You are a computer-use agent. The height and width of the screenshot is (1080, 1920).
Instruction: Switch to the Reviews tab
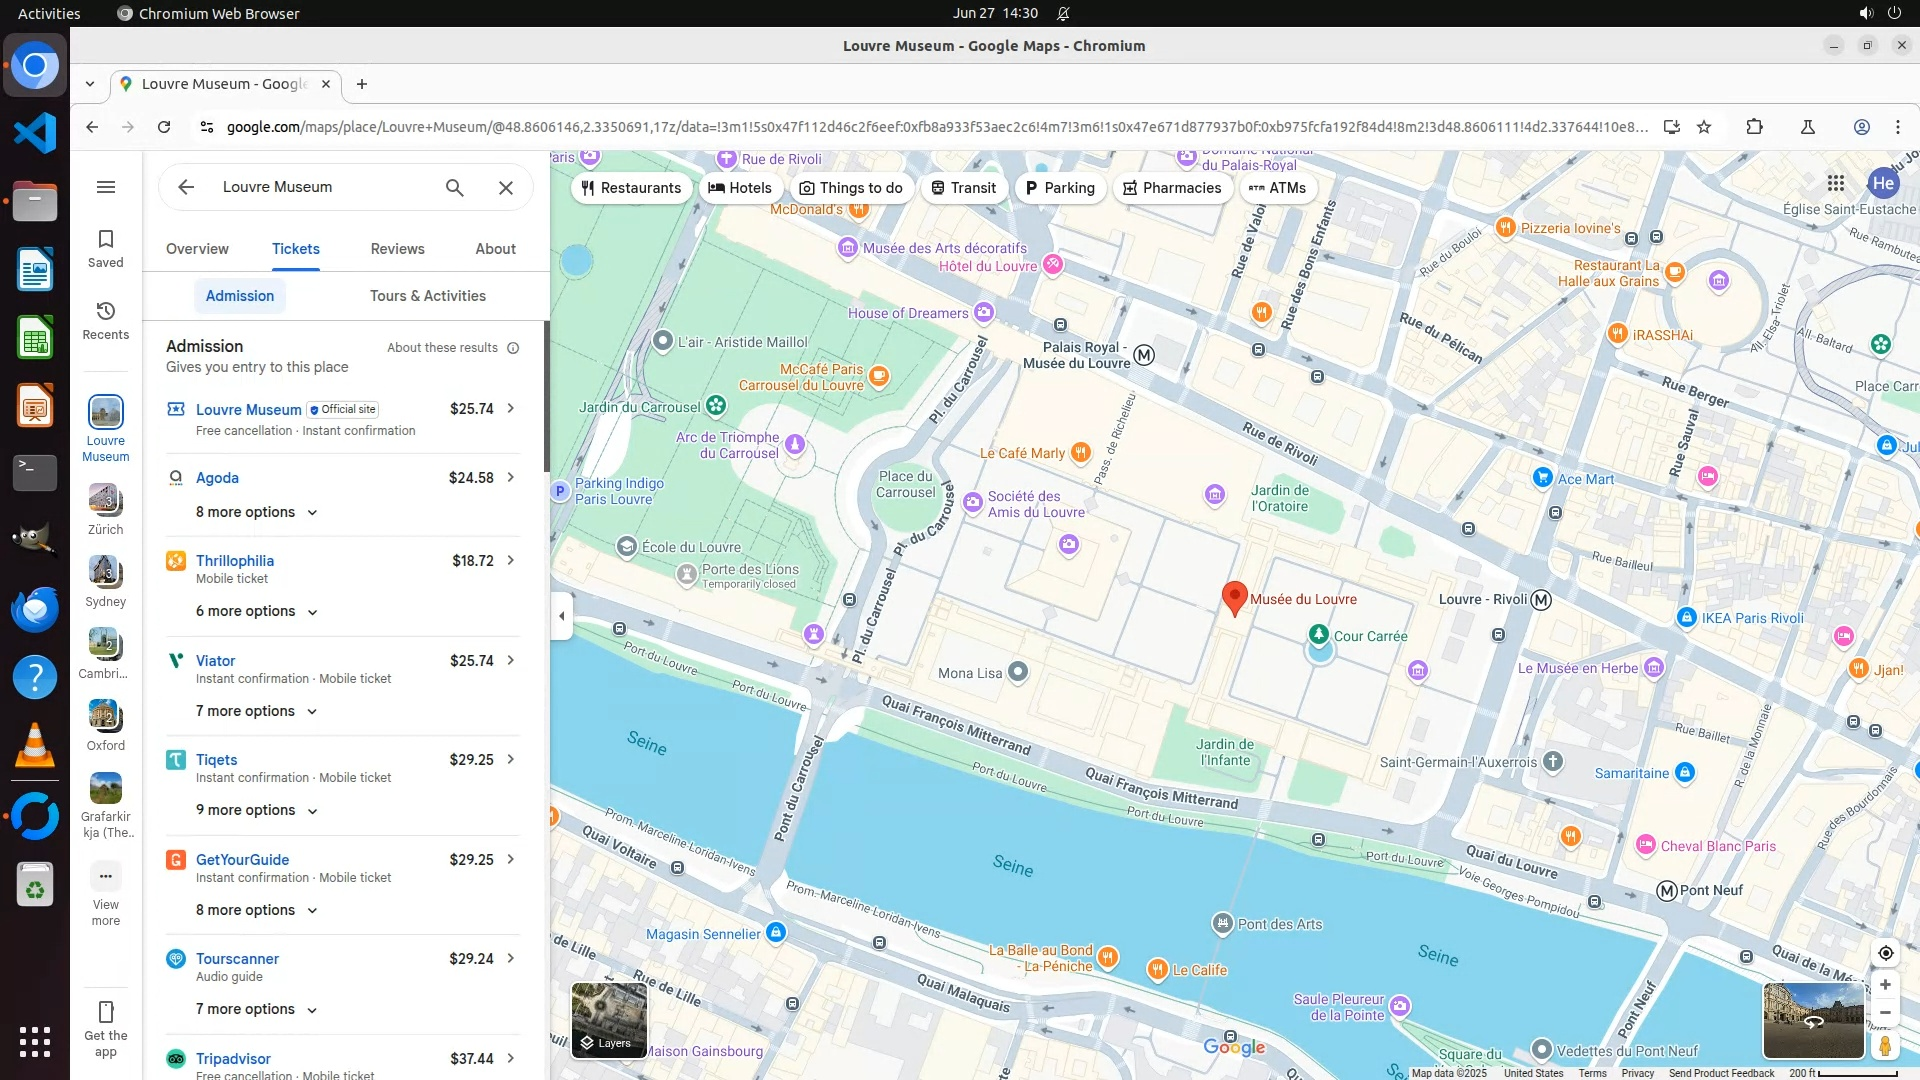coord(397,249)
